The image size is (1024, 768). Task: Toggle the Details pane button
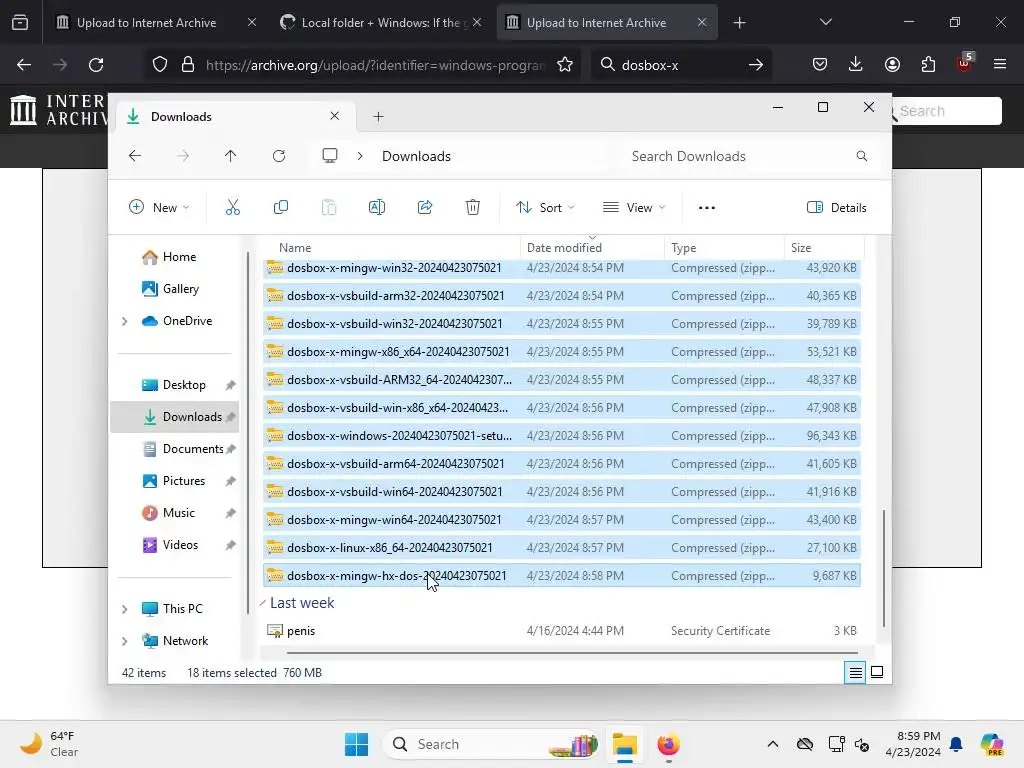[x=837, y=208]
